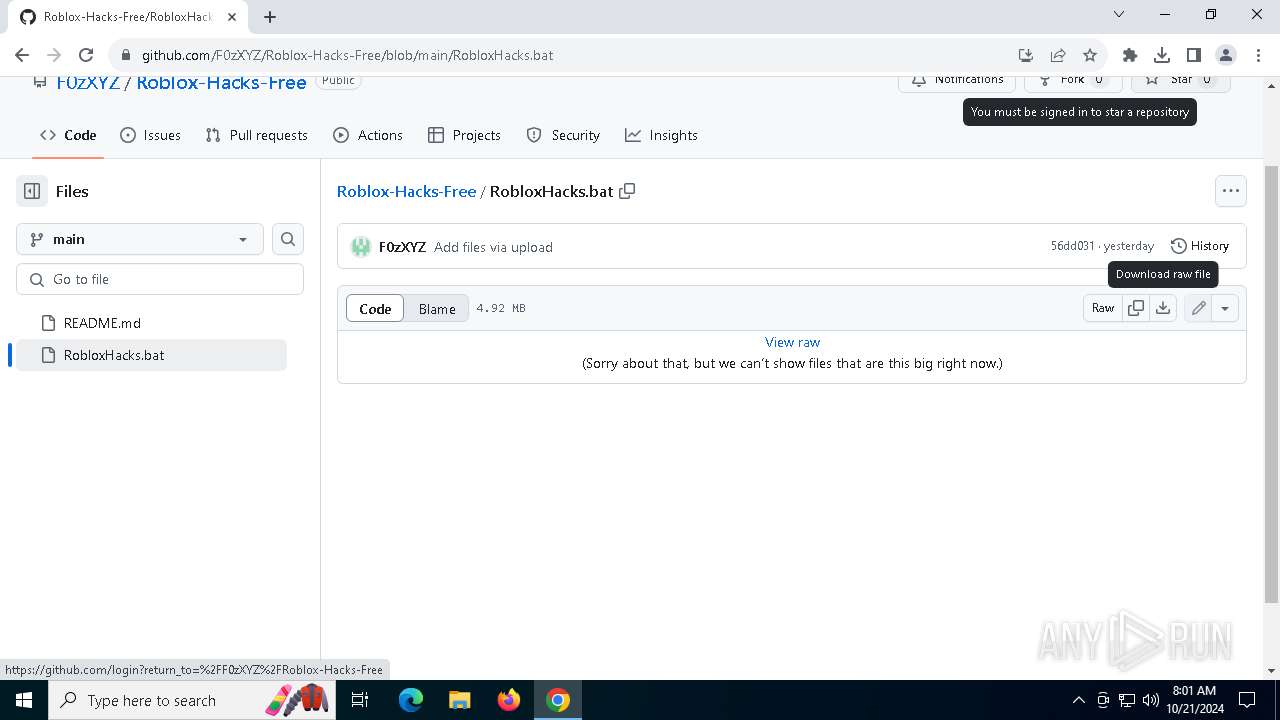1280x720 pixels.
Task: Open the Insights tab
Action: pos(661,135)
